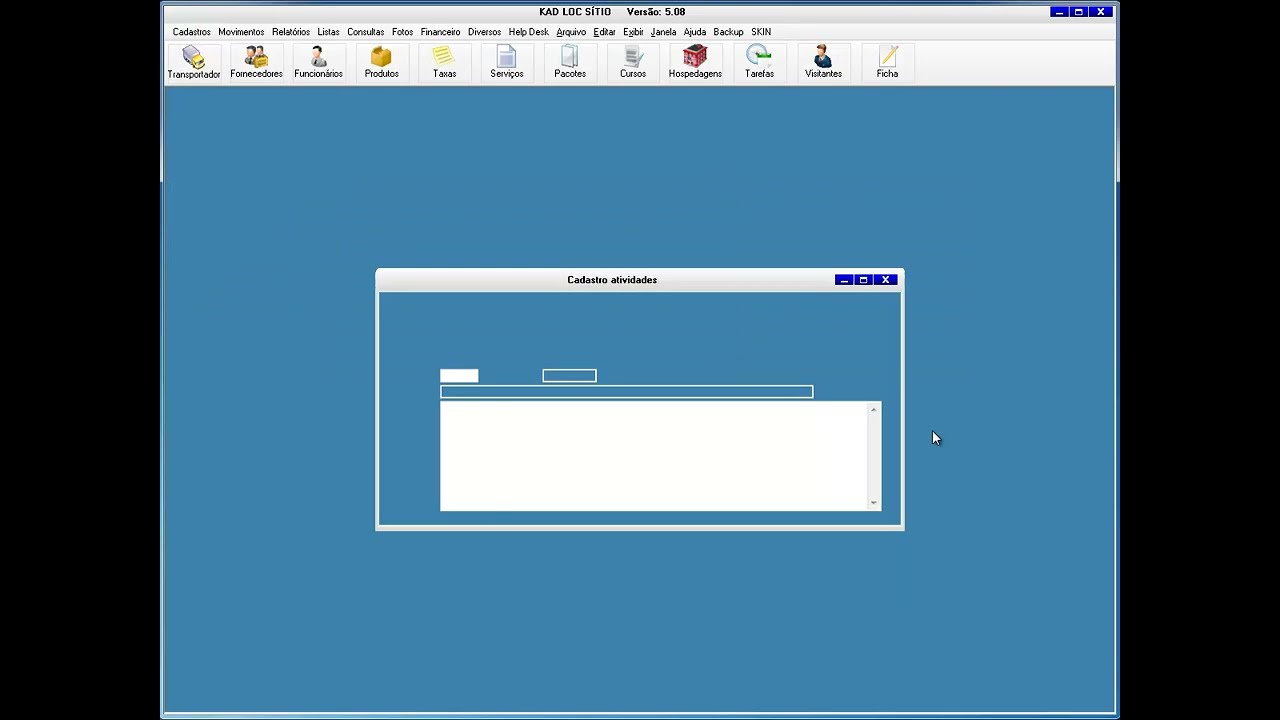The image size is (1280, 720).
Task: Open the Ficha toolbar icon
Action: click(x=887, y=62)
